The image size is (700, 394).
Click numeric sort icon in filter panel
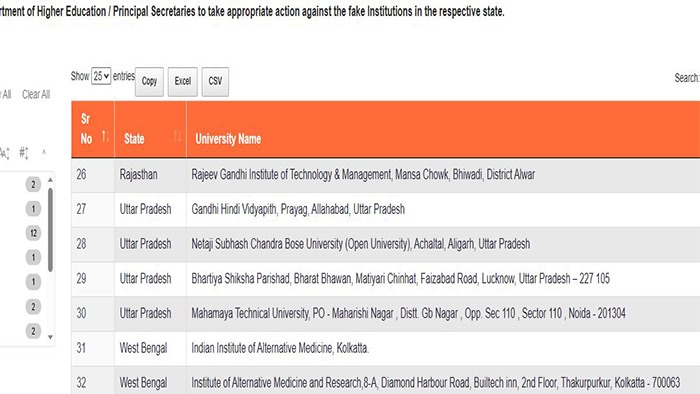coord(24,153)
